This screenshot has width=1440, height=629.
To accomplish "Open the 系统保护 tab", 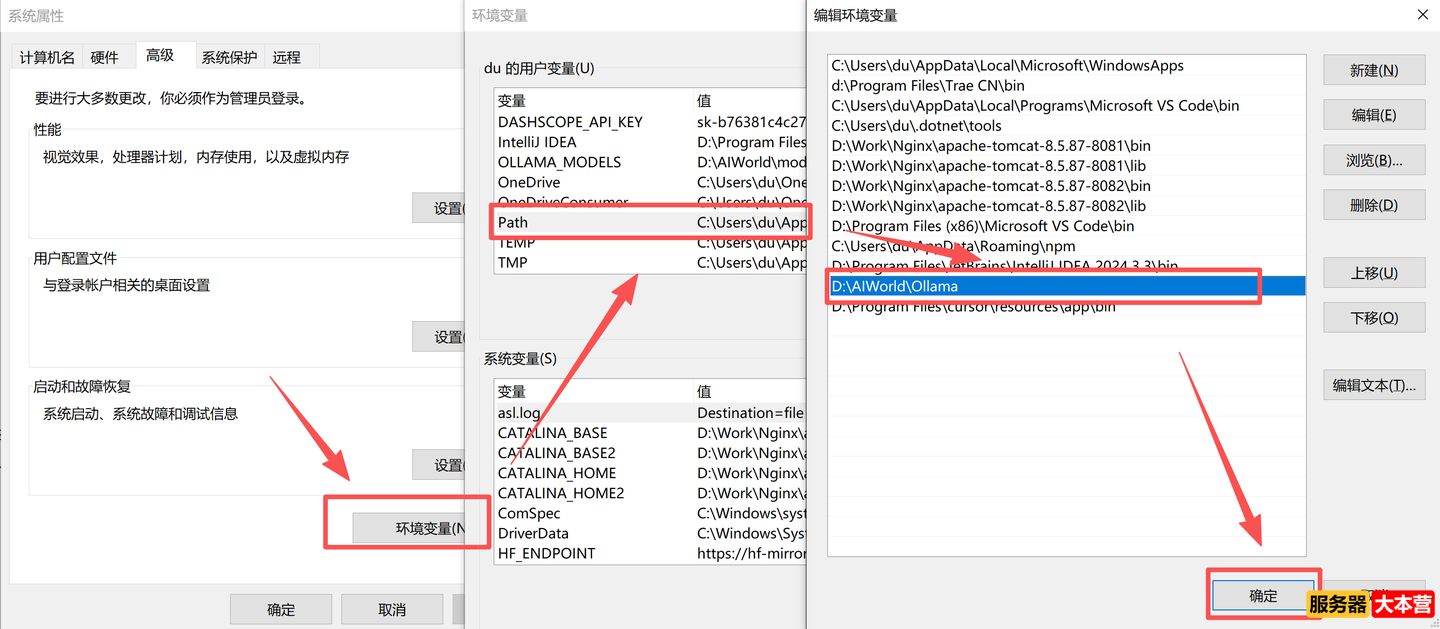I will pyautogui.click(x=229, y=56).
